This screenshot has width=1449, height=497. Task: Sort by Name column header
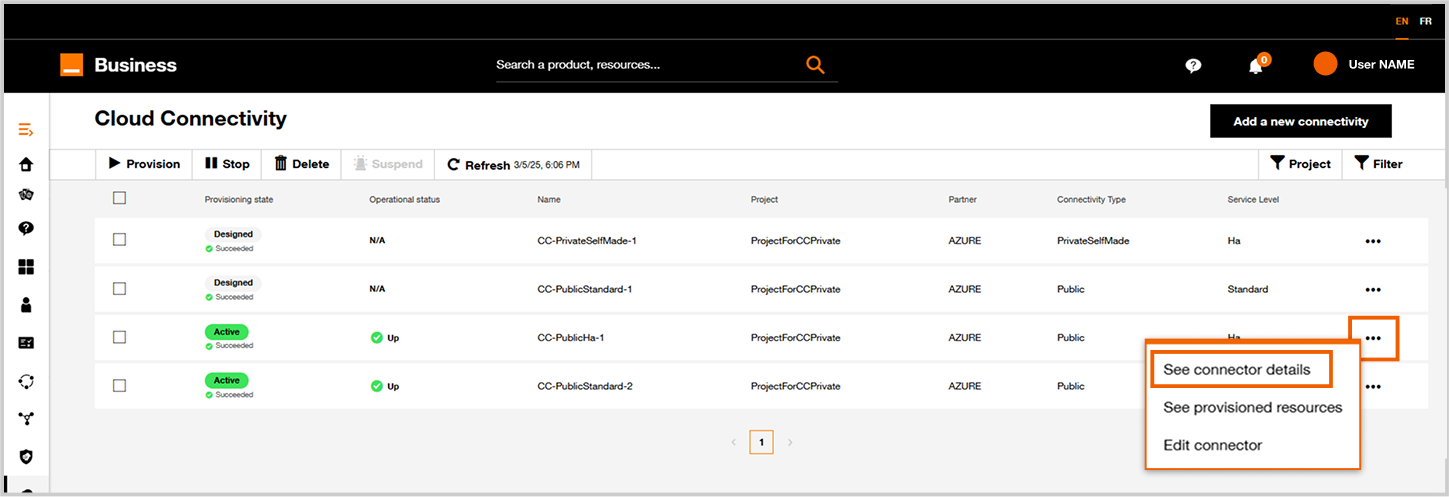549,199
